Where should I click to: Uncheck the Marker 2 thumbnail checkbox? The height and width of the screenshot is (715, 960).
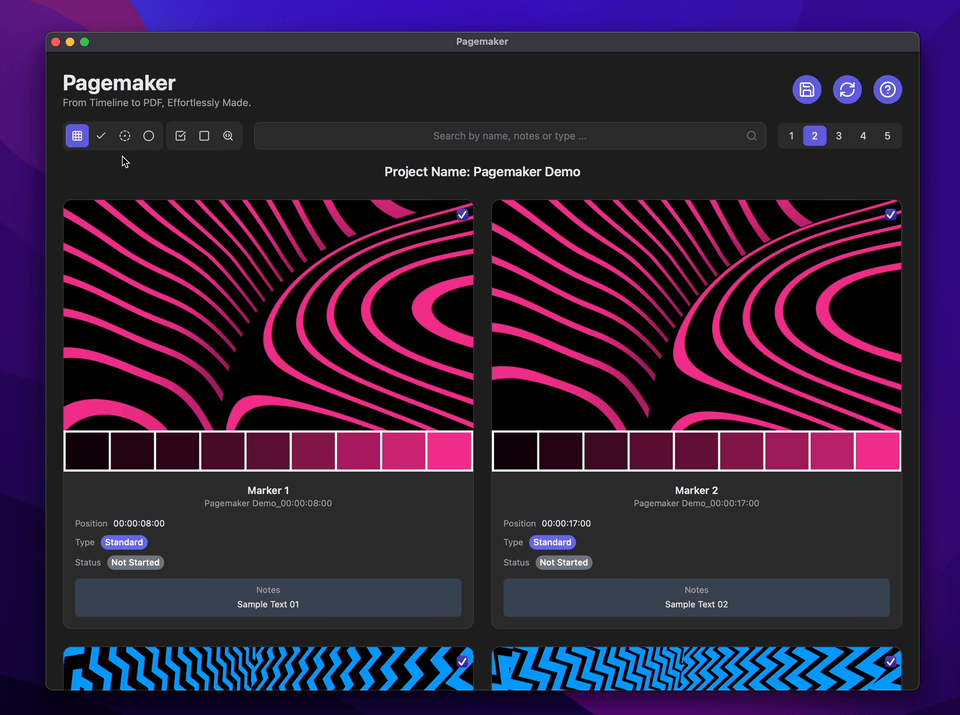[890, 214]
